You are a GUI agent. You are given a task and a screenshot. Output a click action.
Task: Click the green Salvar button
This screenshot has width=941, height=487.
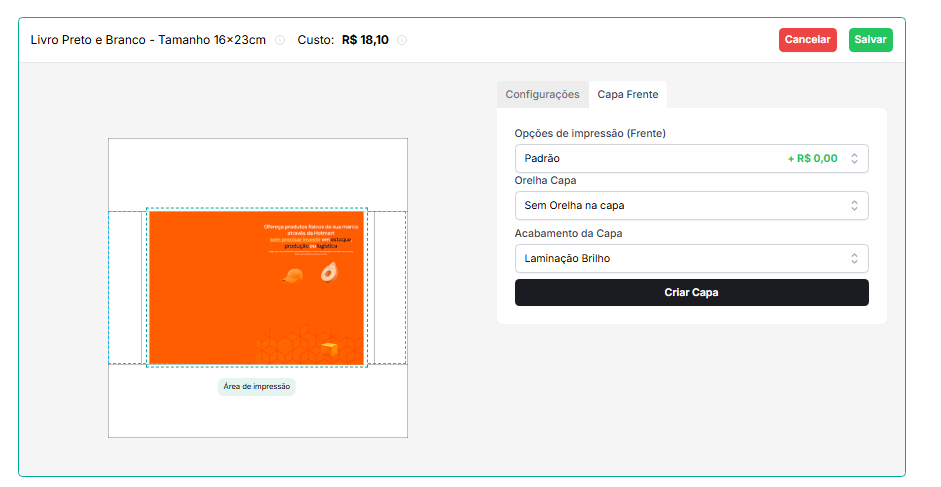870,40
